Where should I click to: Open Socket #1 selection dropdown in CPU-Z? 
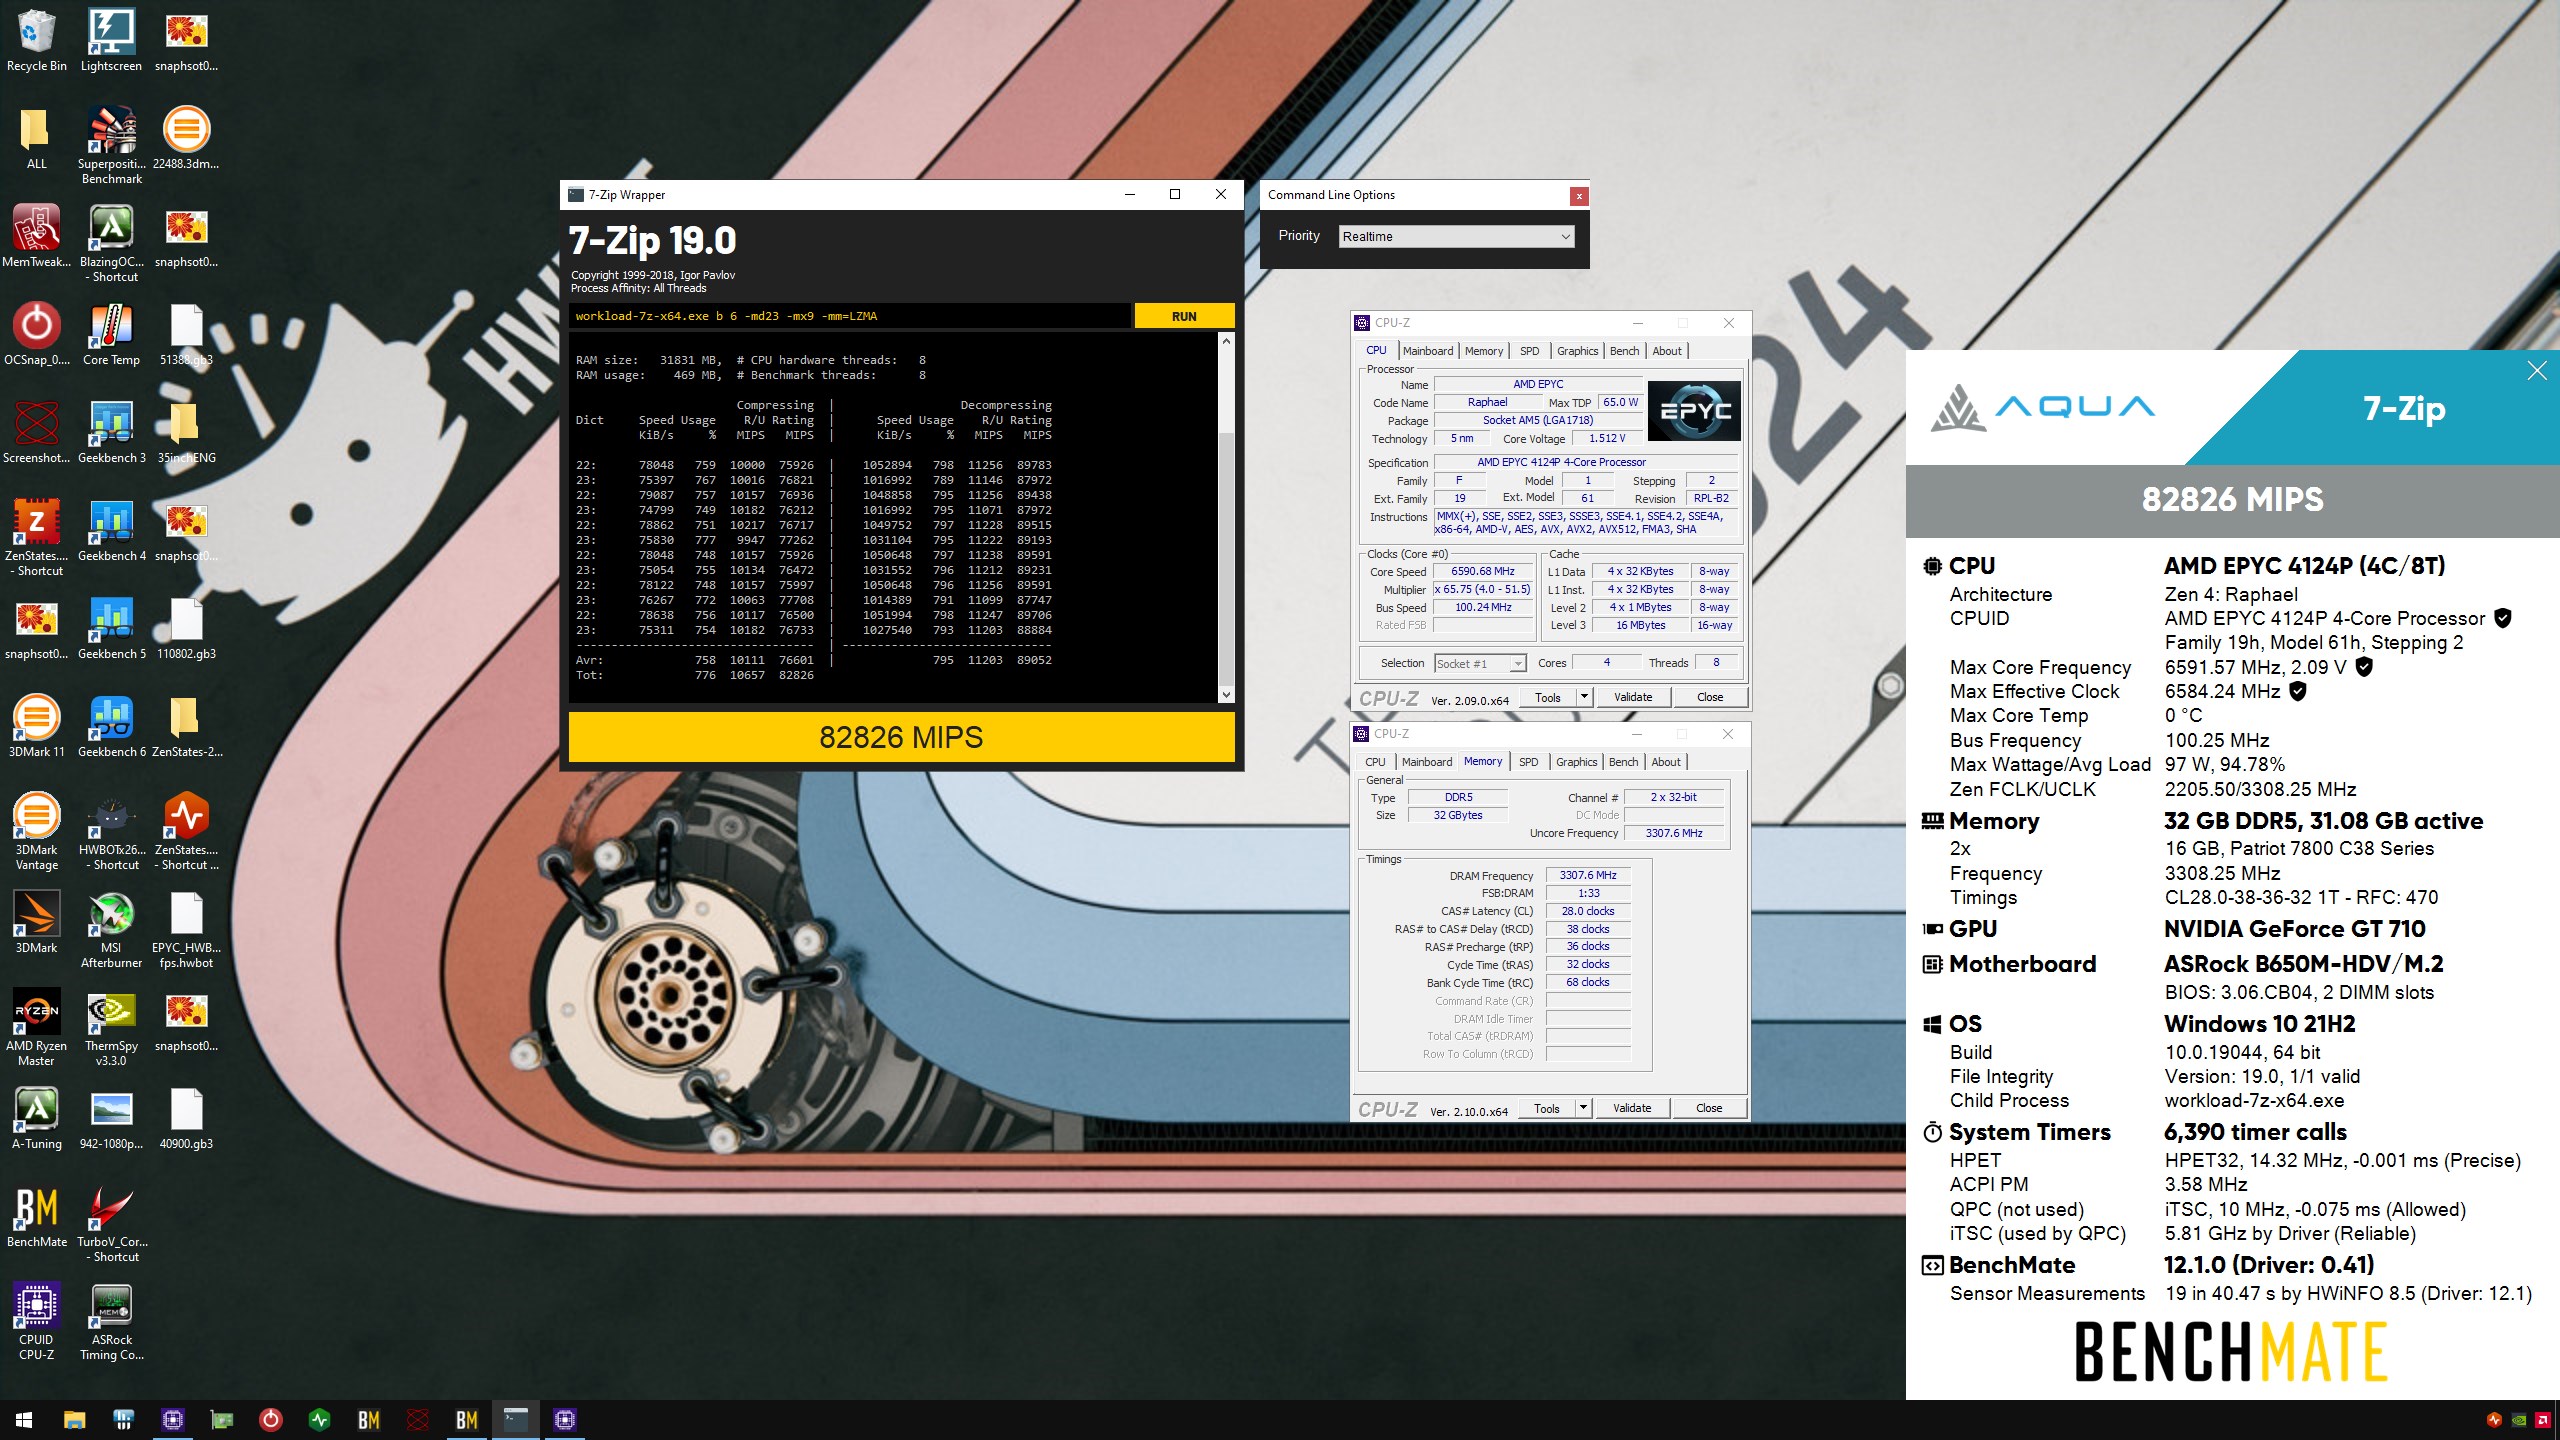pyautogui.click(x=1480, y=663)
